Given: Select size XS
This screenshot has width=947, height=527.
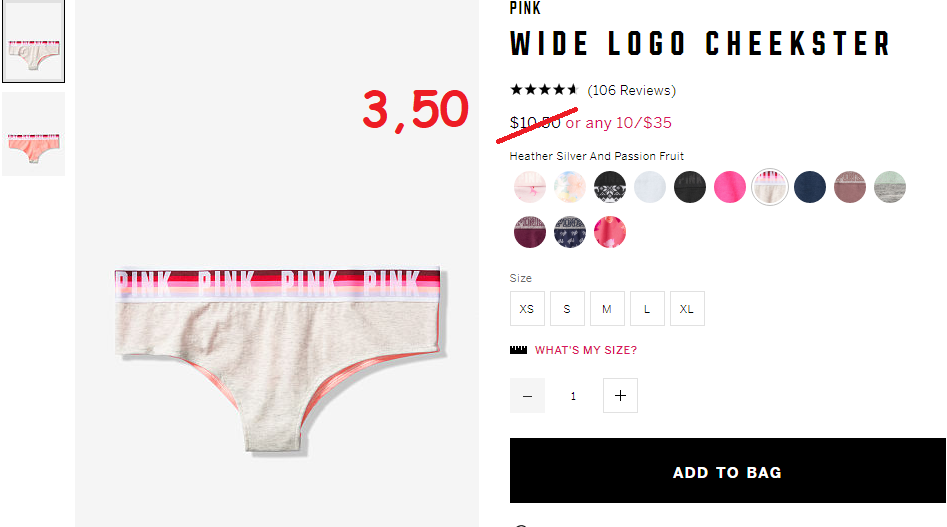Looking at the screenshot, I should click(527, 309).
